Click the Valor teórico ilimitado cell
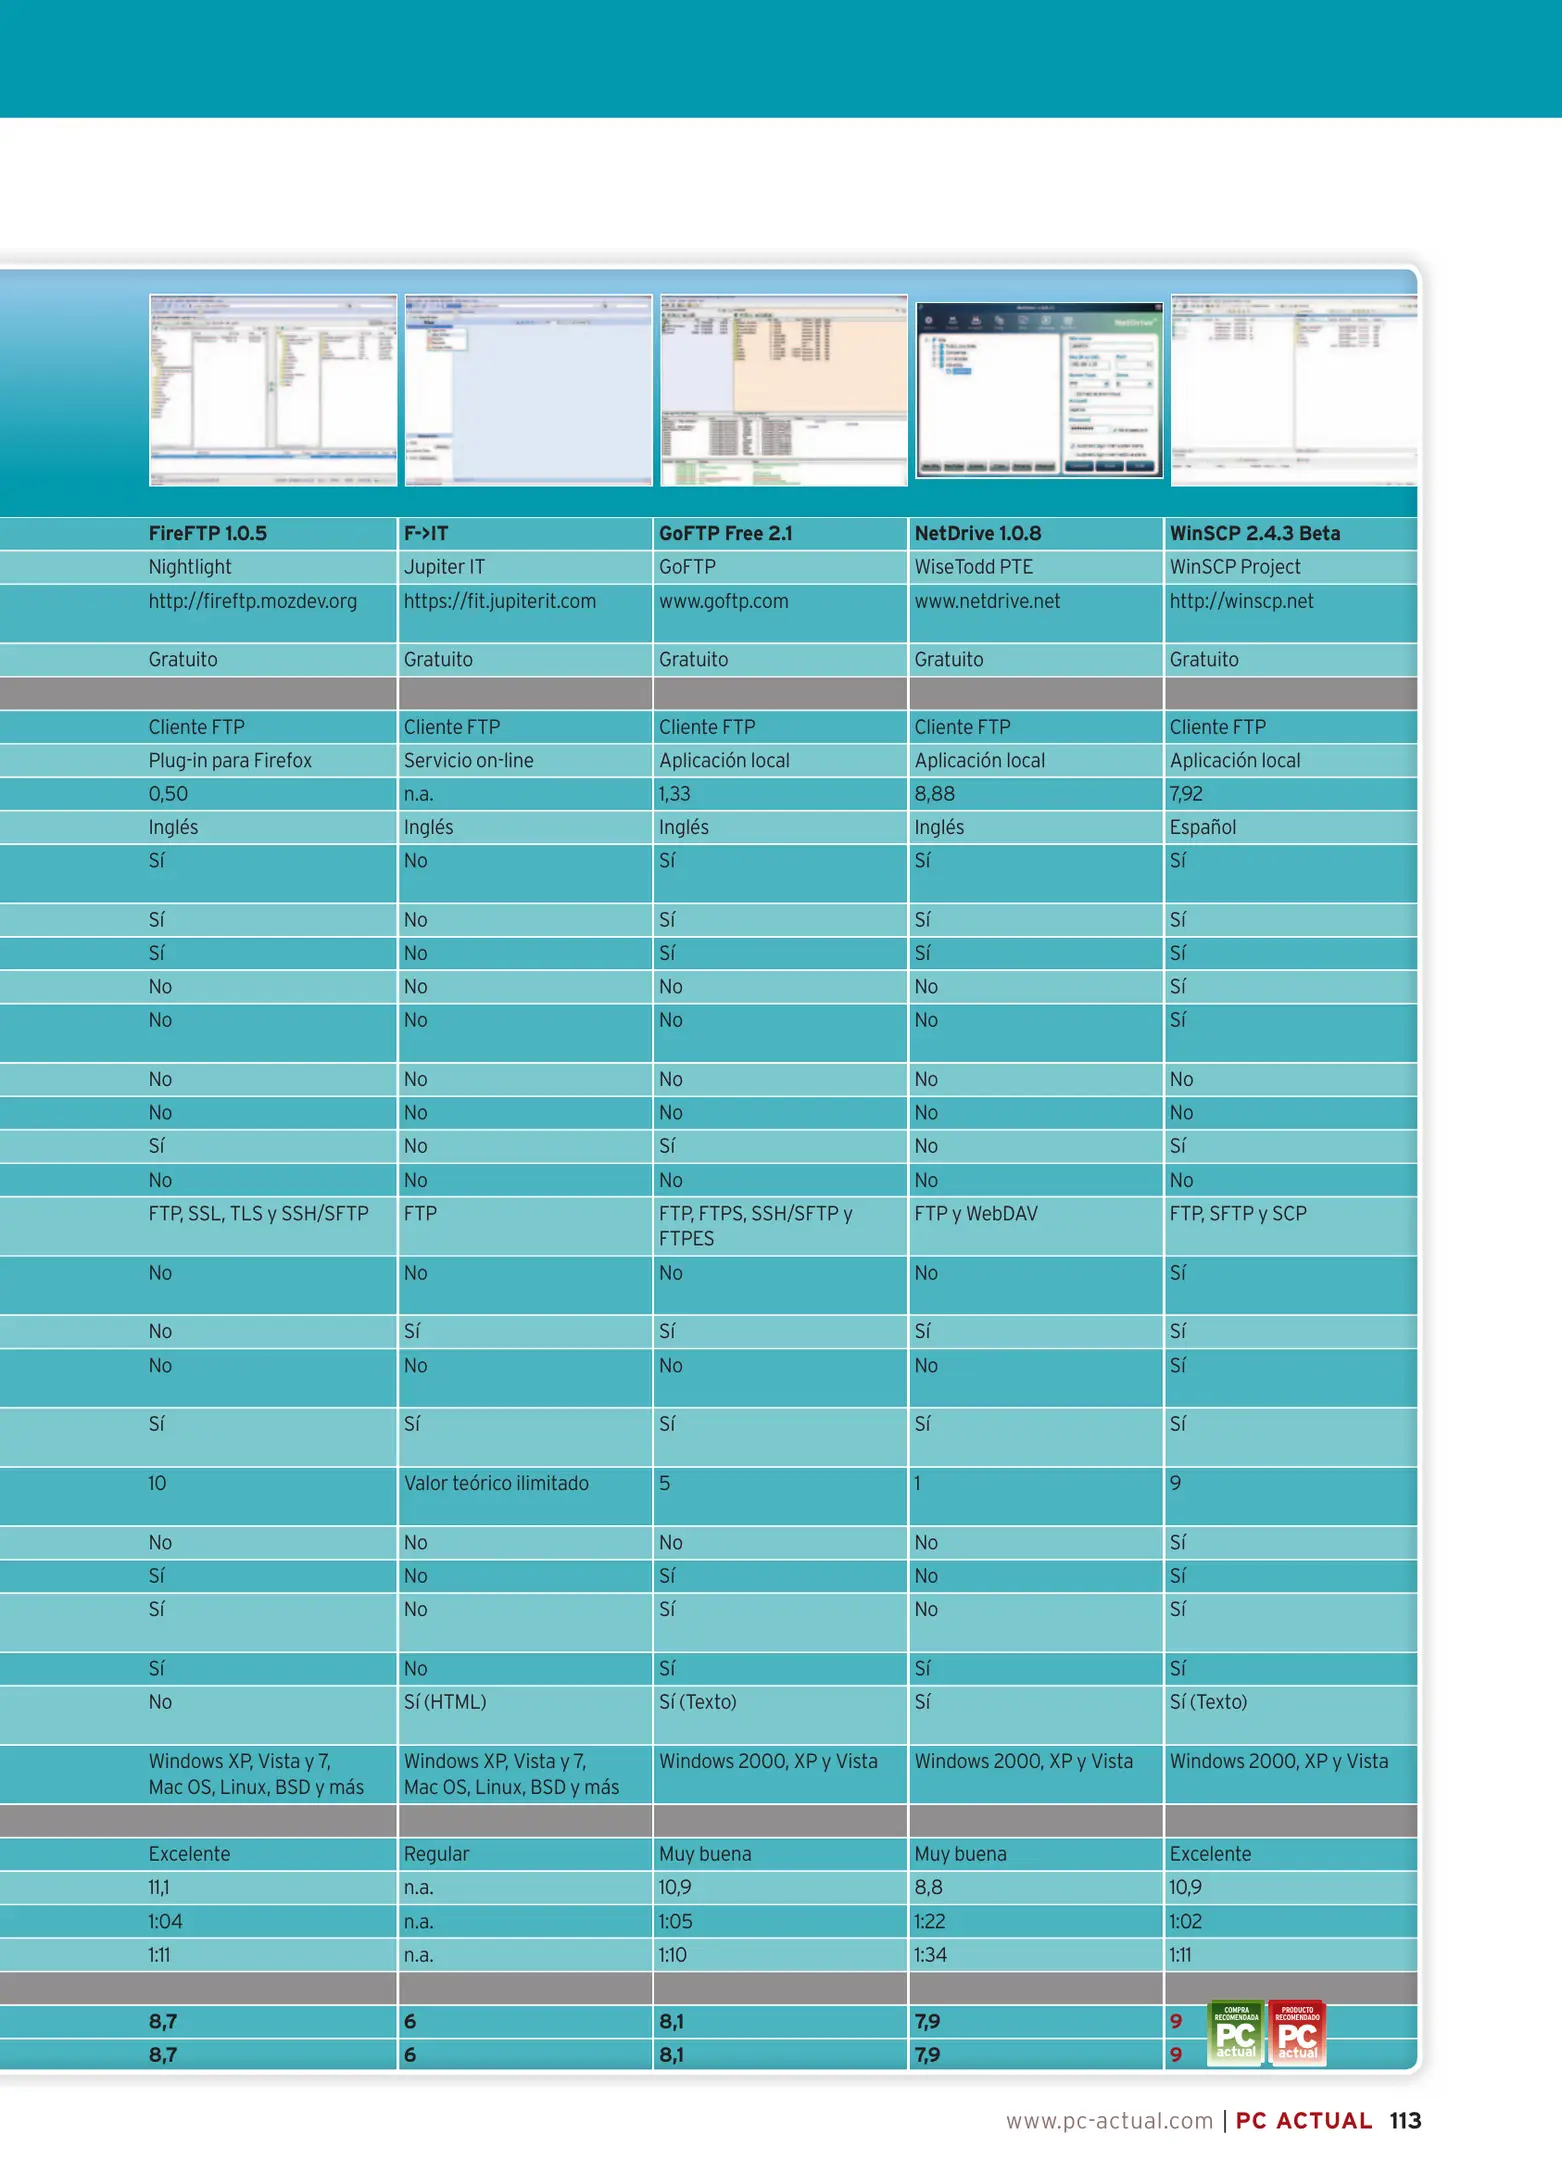 496,1483
